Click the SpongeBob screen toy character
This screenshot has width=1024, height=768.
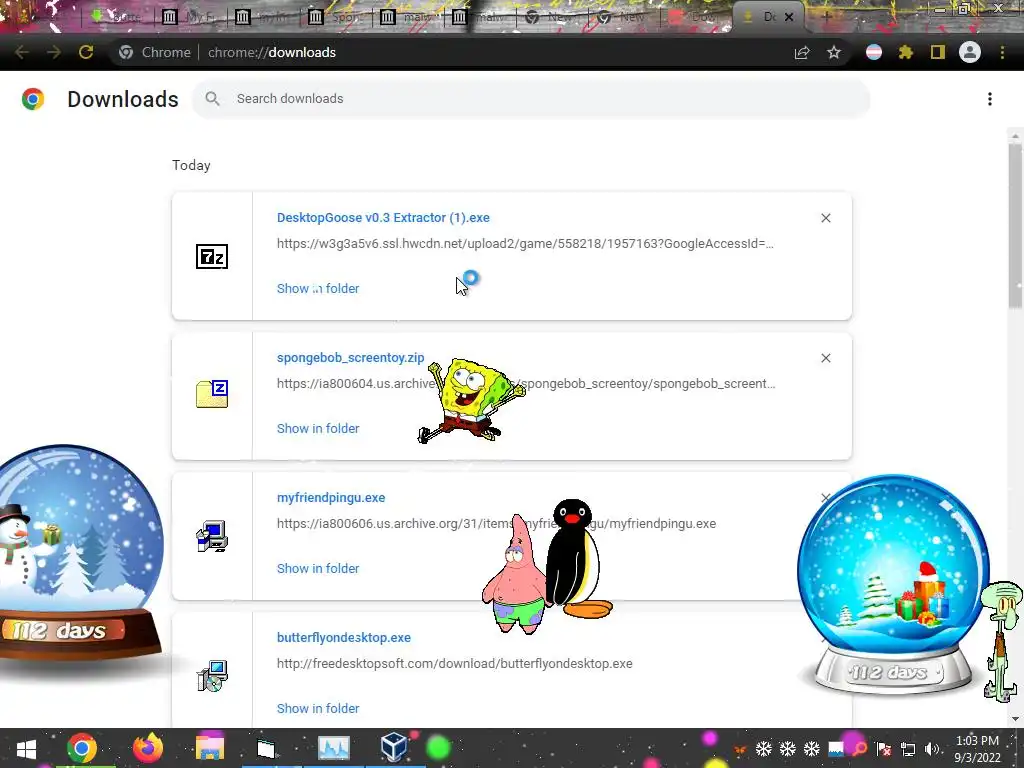[471, 400]
